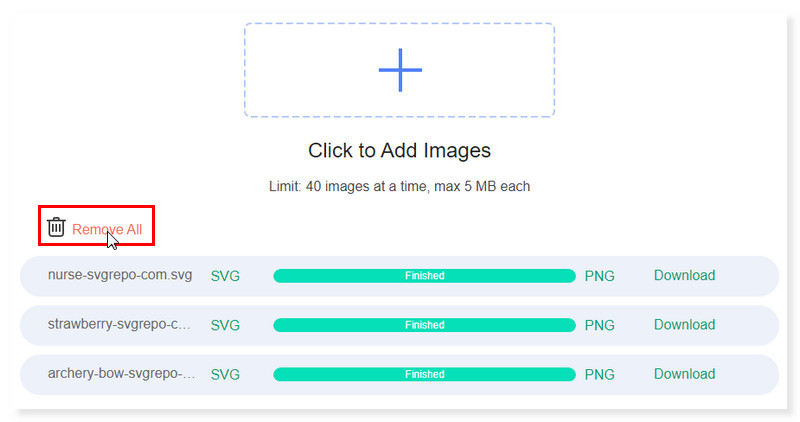Click the blue plus icon to add images

pos(400,70)
